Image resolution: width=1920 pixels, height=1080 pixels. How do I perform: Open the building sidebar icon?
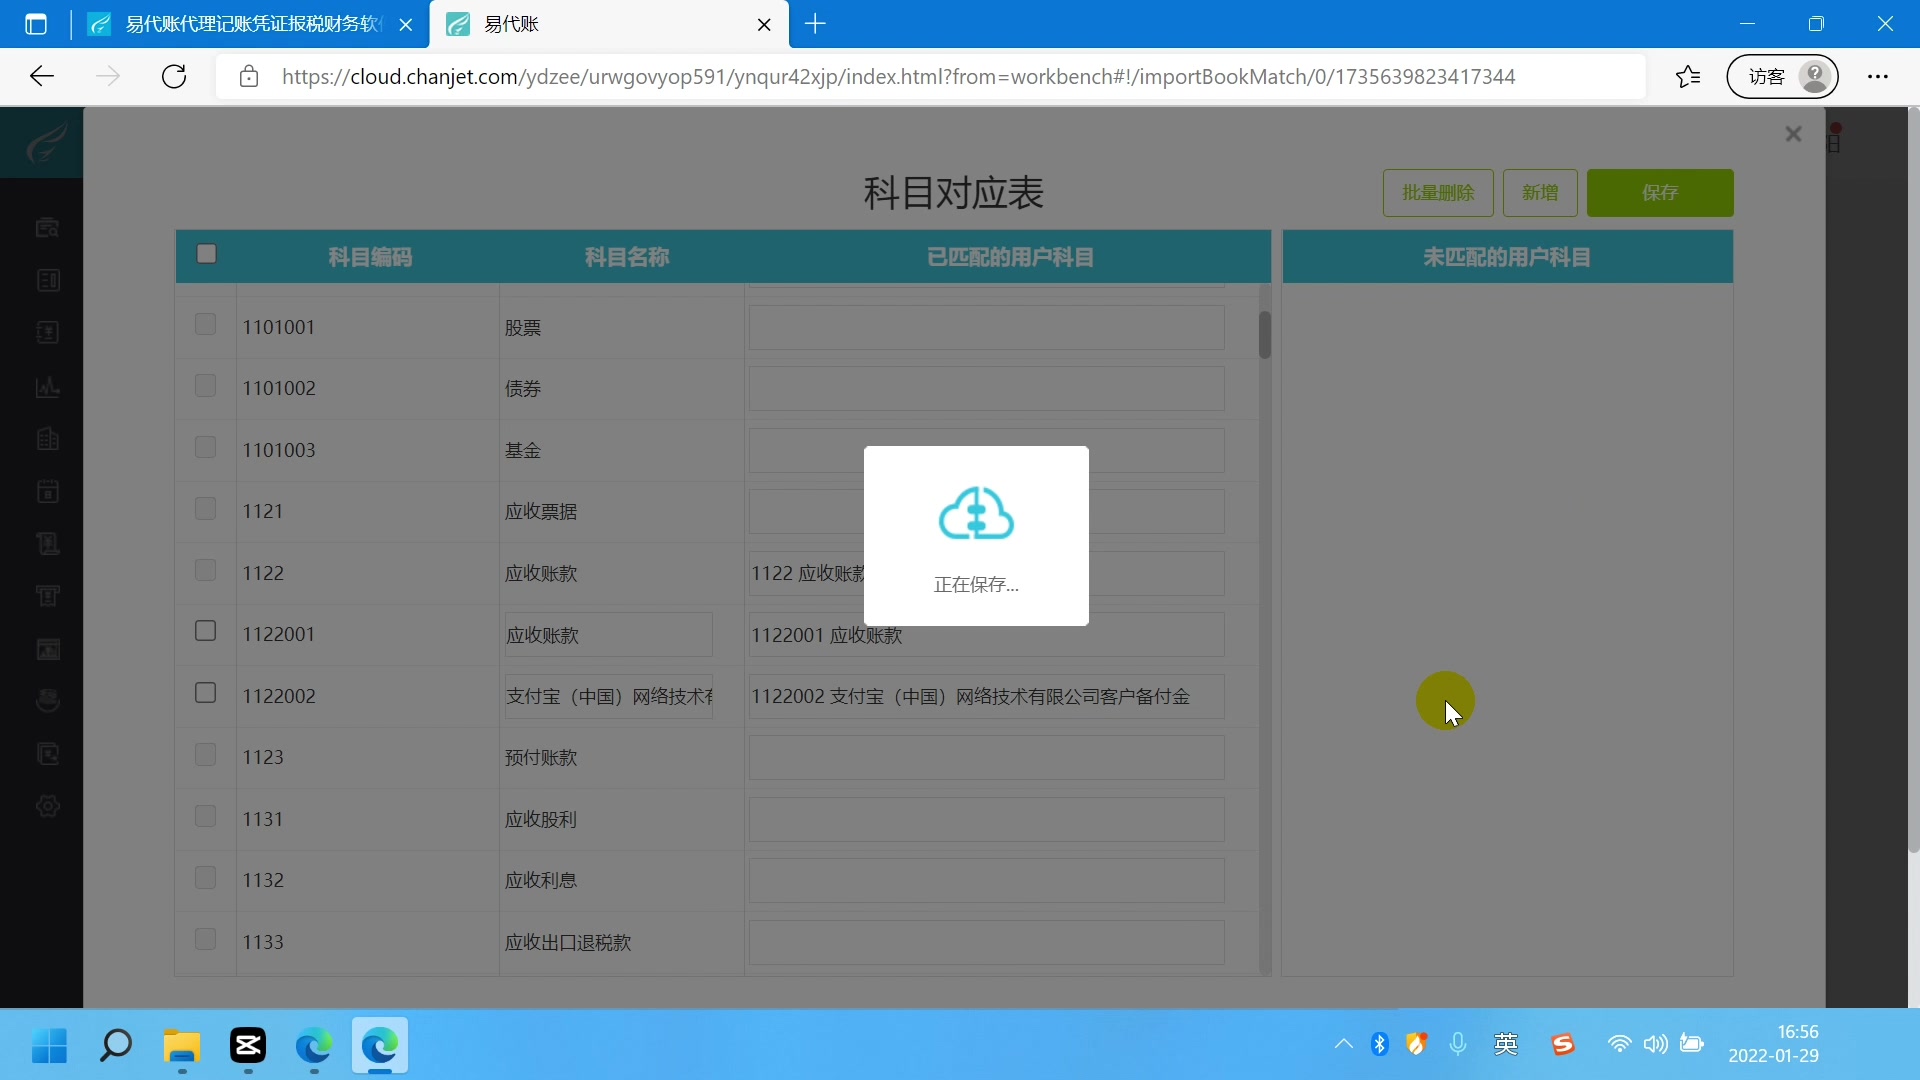pyautogui.click(x=47, y=438)
